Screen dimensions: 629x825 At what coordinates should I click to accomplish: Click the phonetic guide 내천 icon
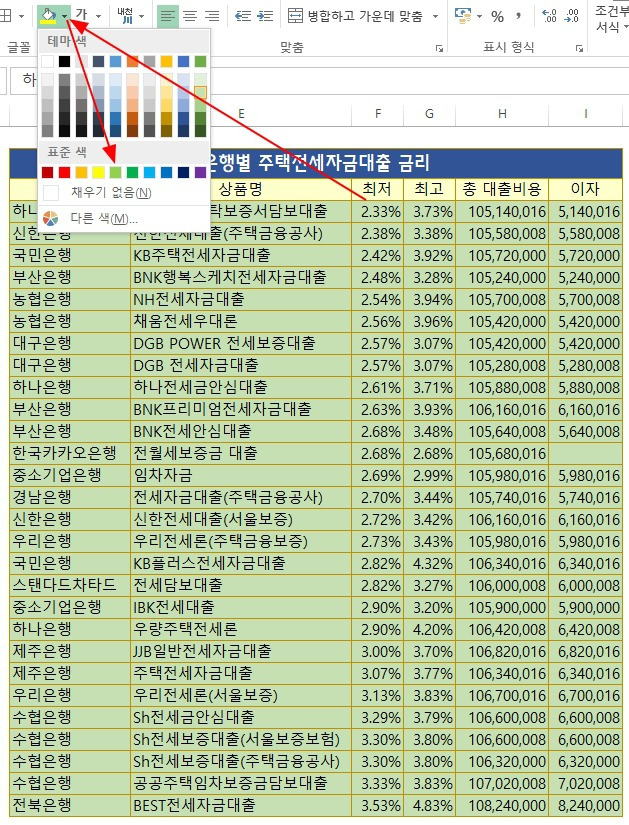(x=125, y=16)
